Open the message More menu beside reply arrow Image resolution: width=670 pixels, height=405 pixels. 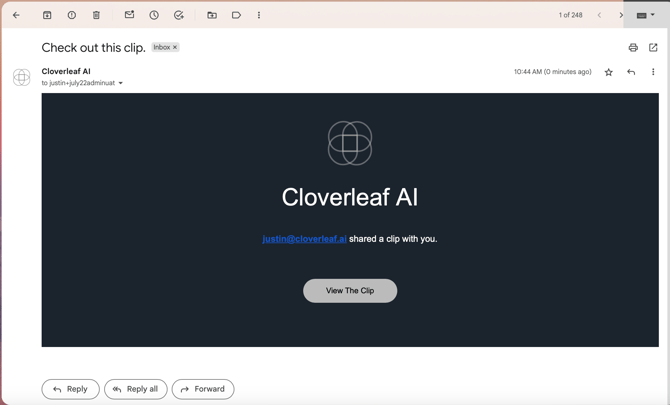(x=653, y=72)
